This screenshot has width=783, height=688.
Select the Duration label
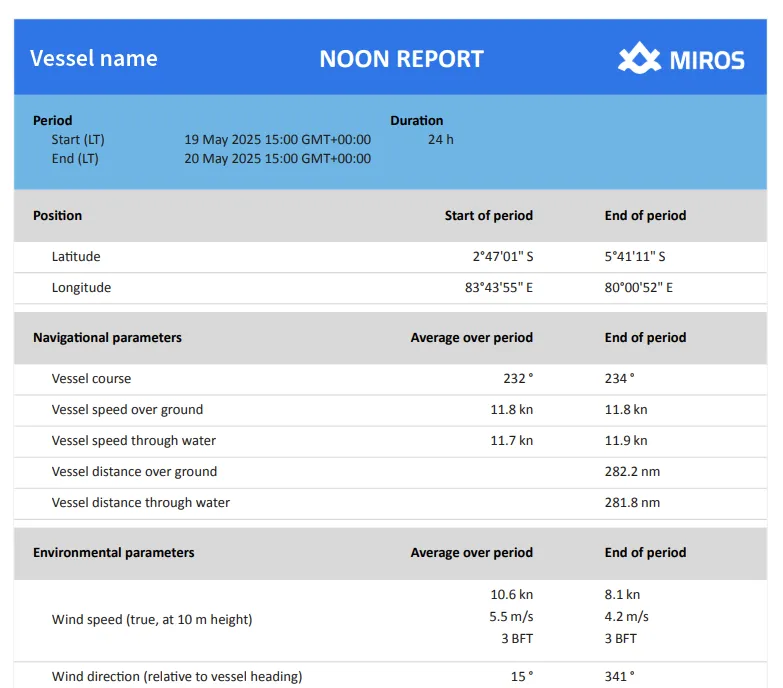(416, 120)
